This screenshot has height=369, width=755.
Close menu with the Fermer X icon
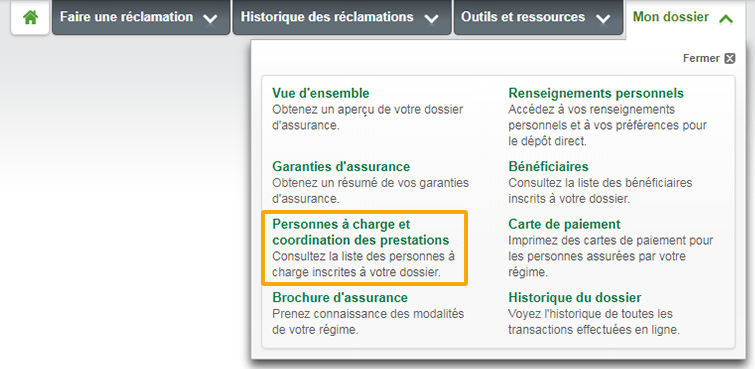tap(730, 58)
